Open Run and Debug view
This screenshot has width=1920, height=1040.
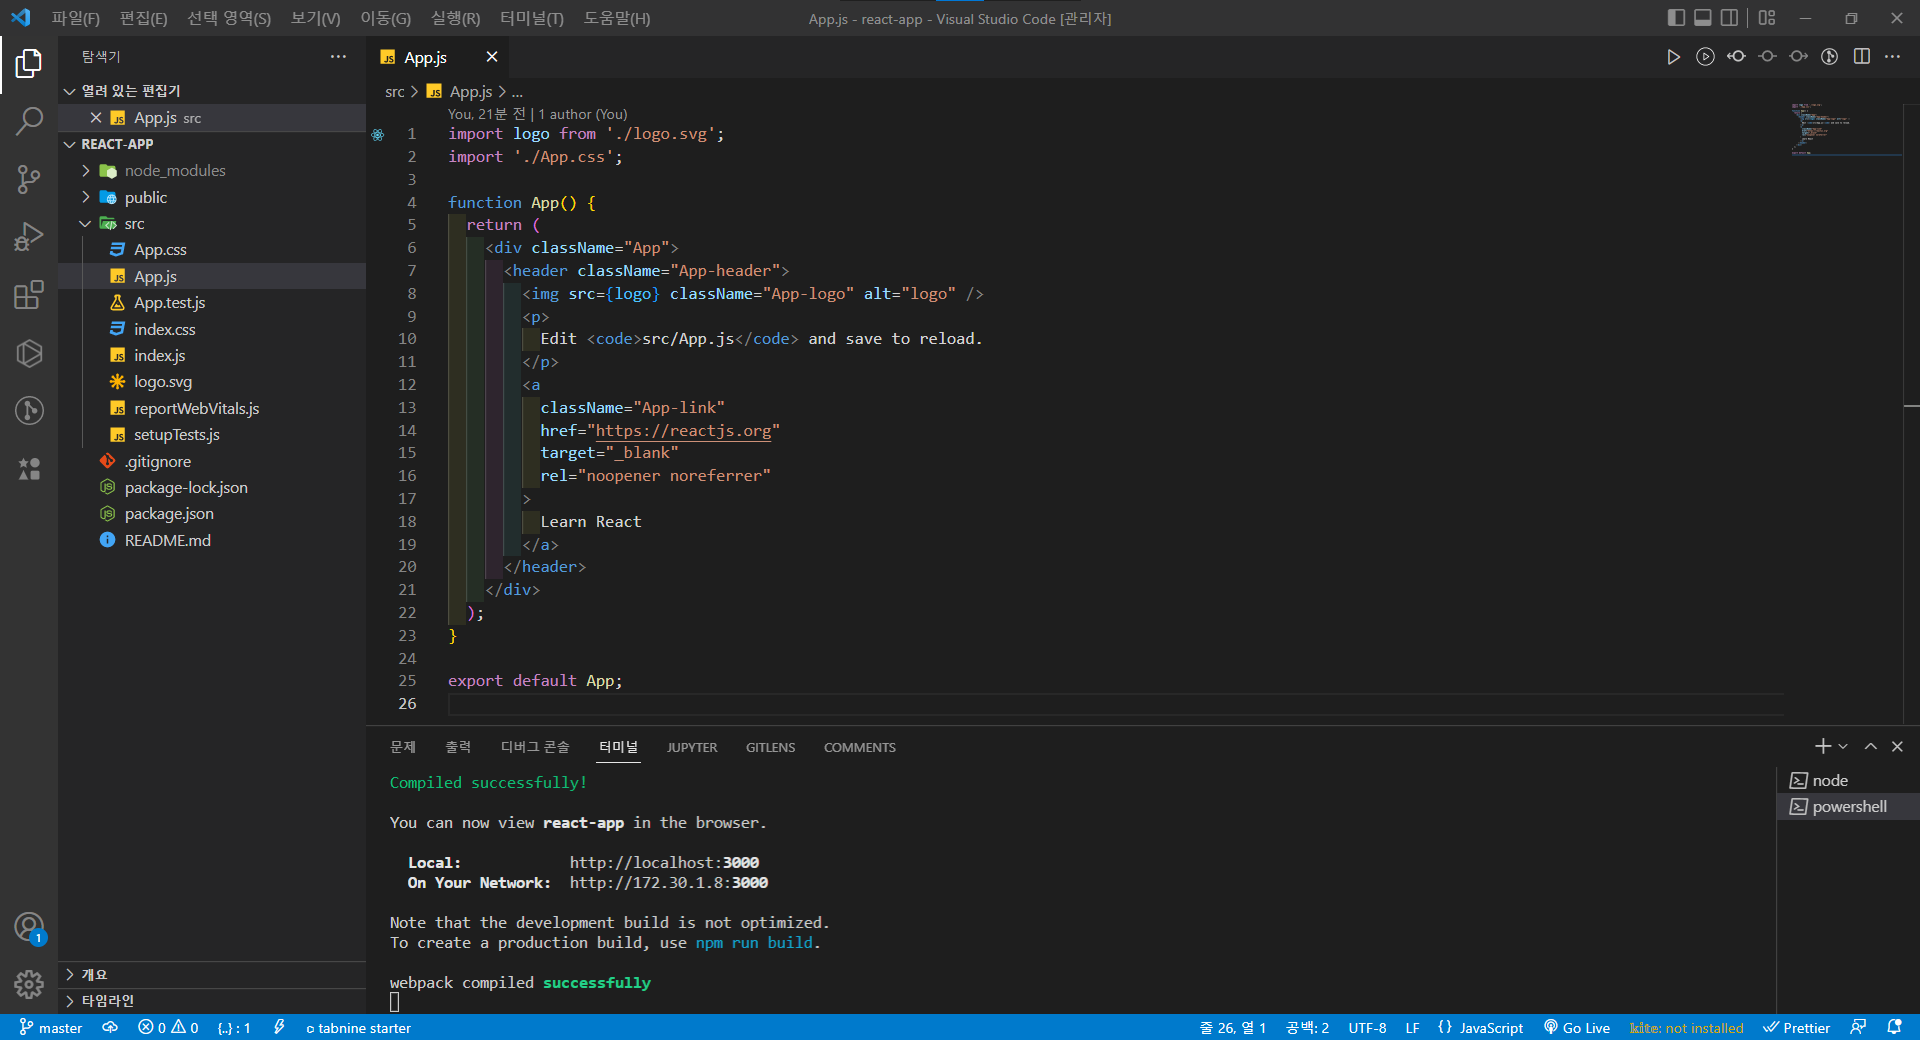29,237
